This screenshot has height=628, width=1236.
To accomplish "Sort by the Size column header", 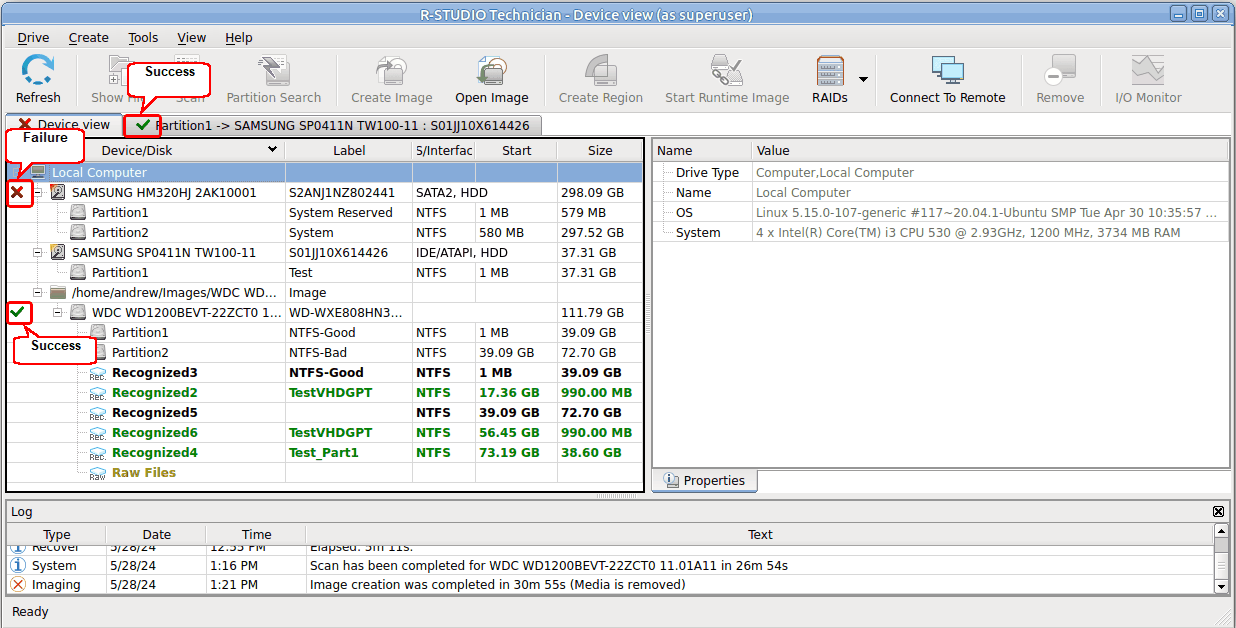I will coord(600,151).
